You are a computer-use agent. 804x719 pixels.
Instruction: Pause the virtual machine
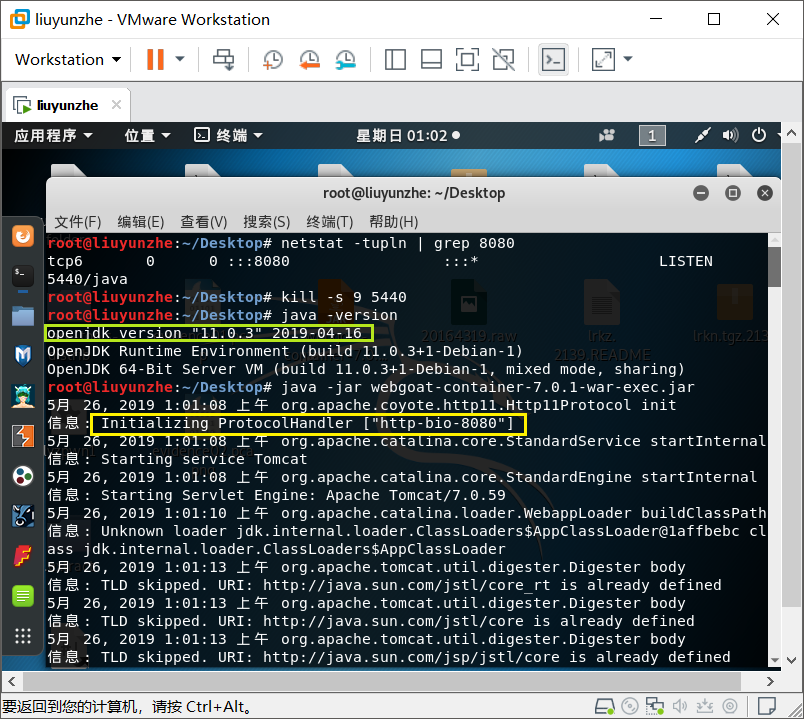point(155,59)
